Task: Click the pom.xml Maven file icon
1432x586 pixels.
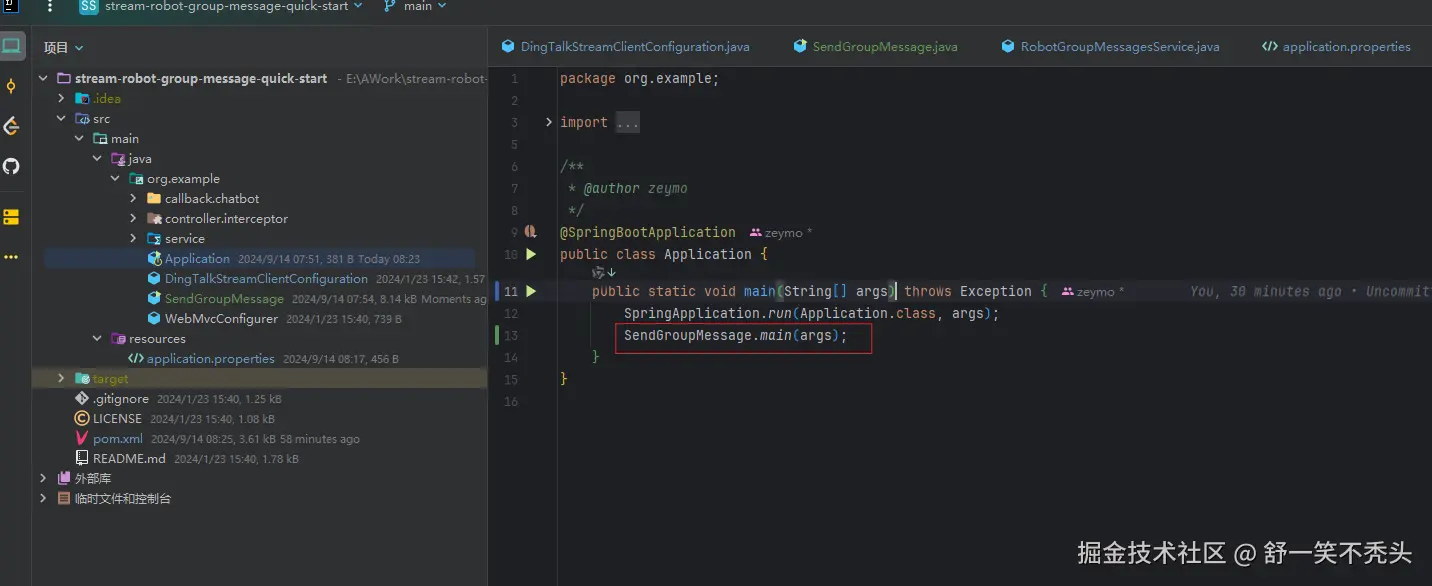Action: click(82, 438)
